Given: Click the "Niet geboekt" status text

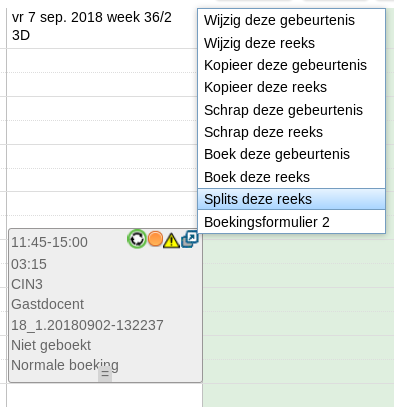Looking at the screenshot, I should (51, 345).
